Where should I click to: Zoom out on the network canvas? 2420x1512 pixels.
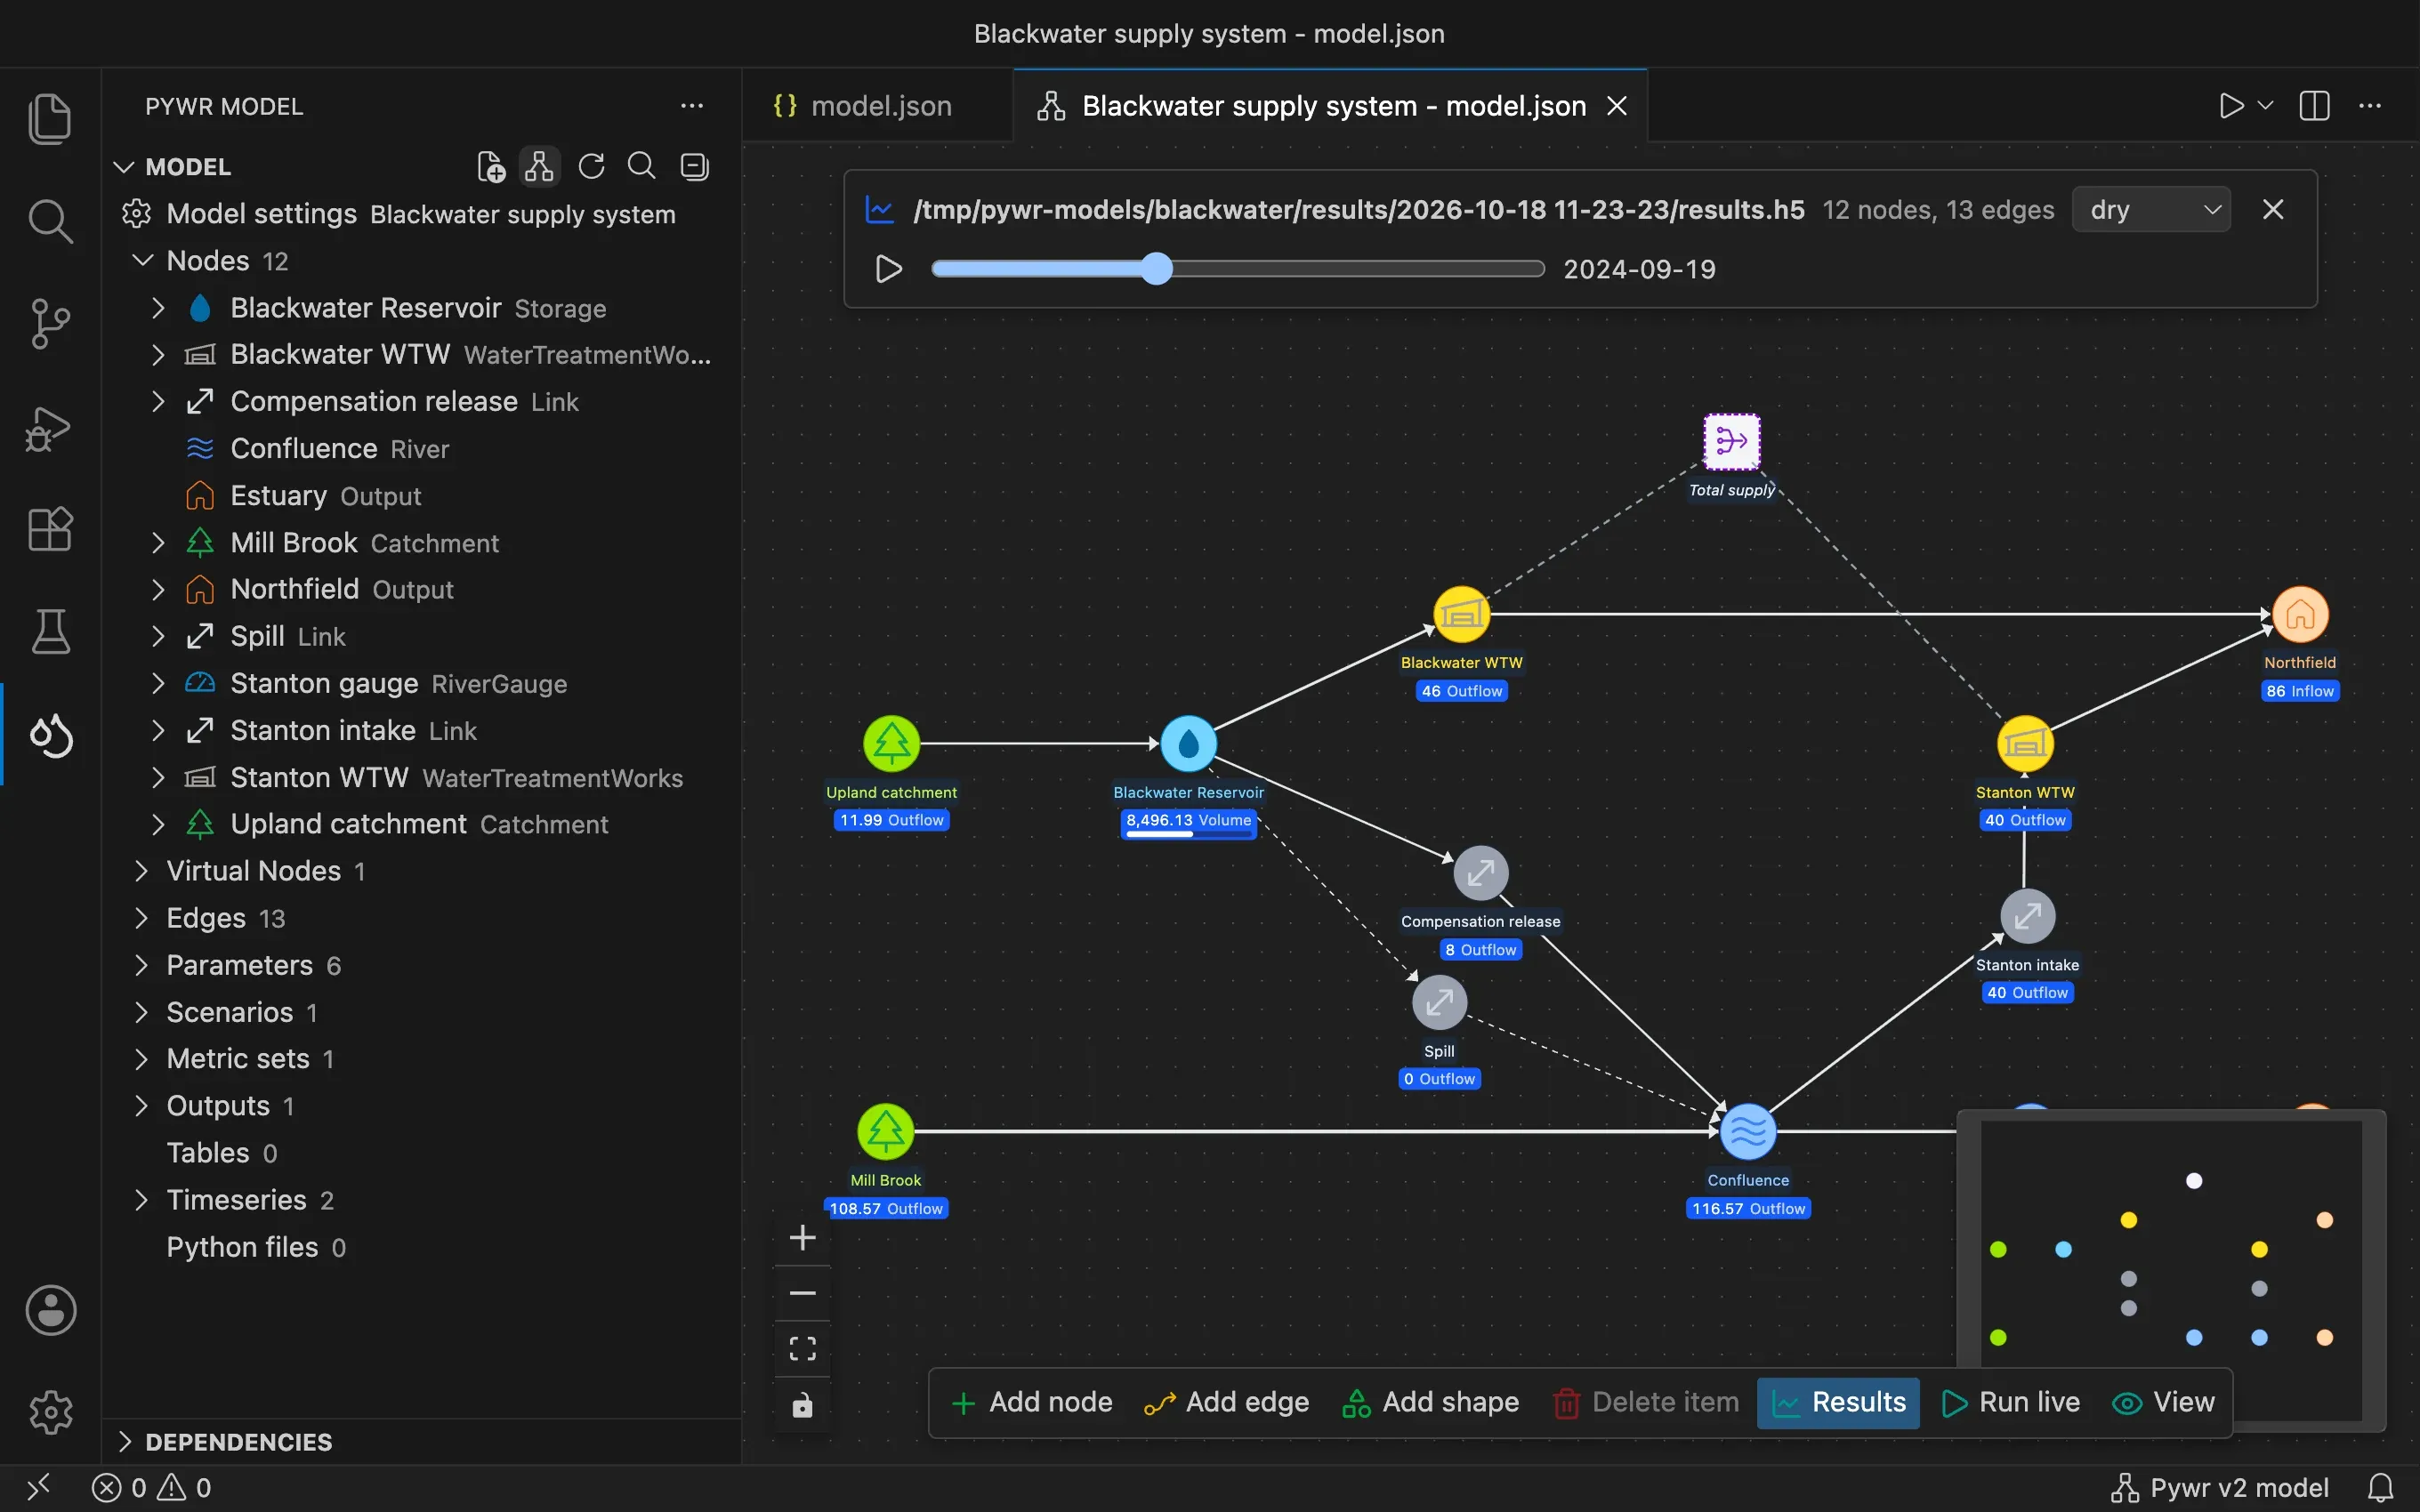pyautogui.click(x=802, y=1293)
